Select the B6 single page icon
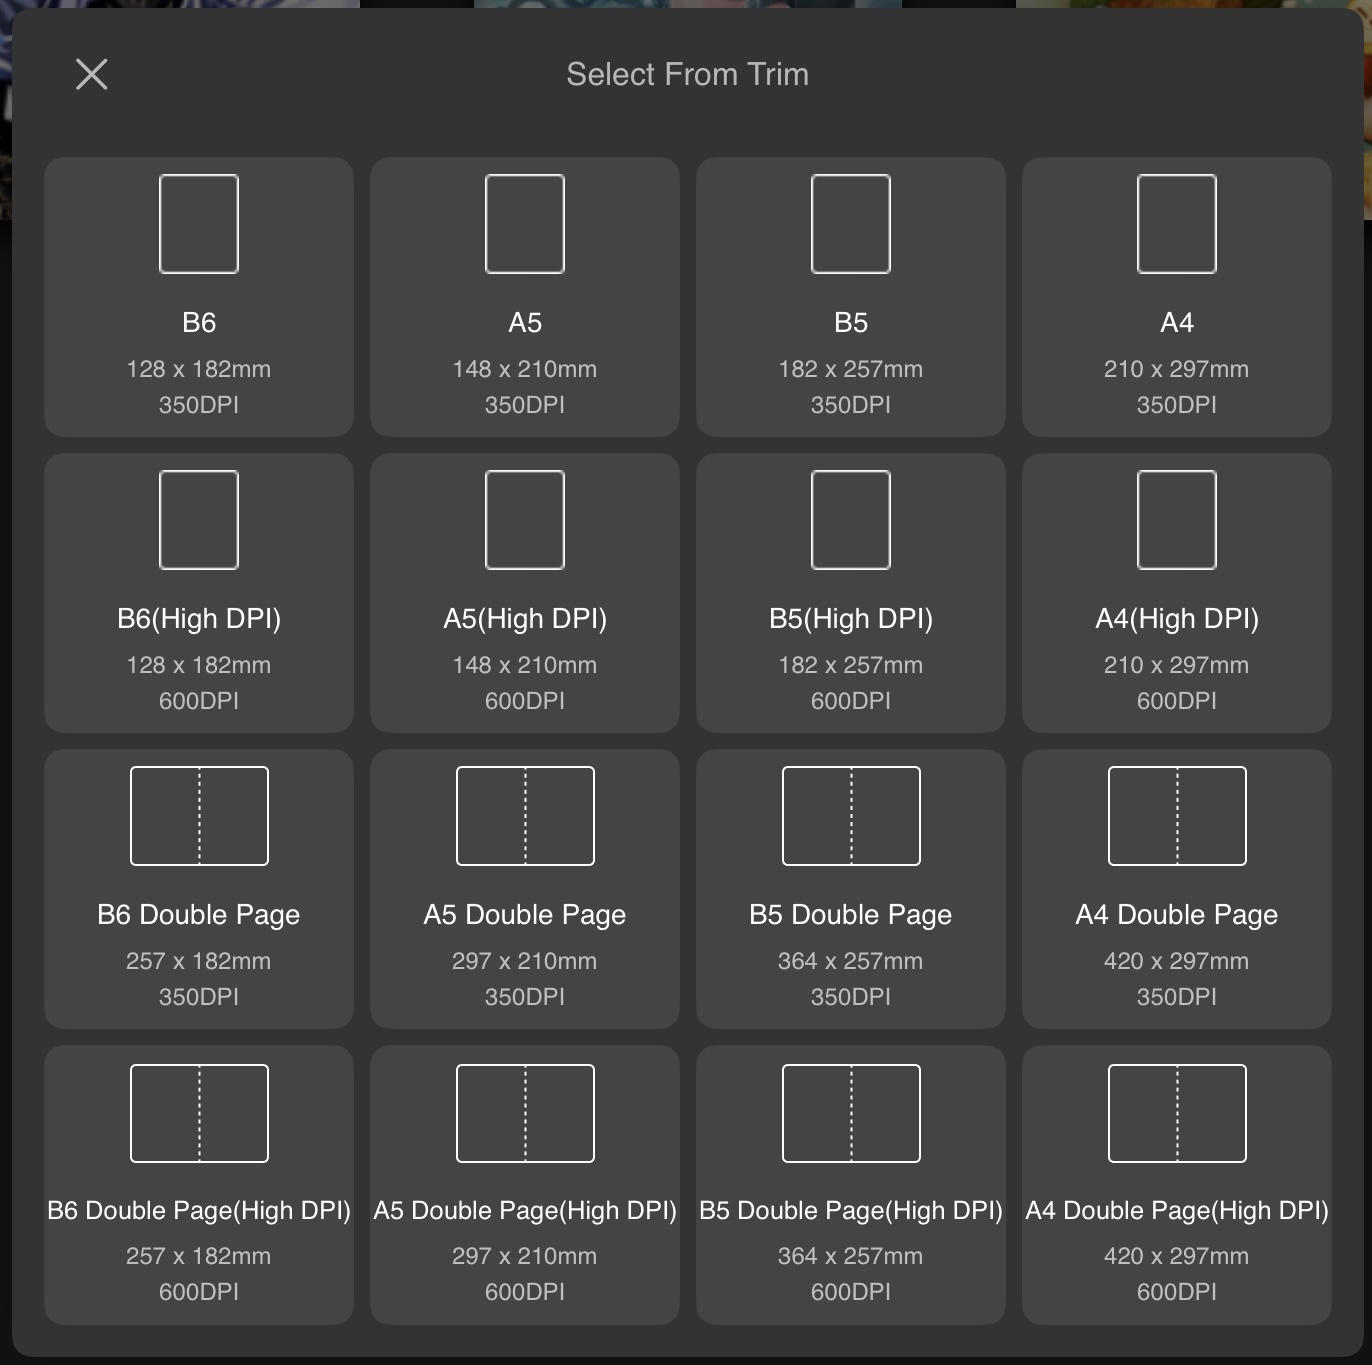Screen dimensions: 1372x1365 click(199, 224)
